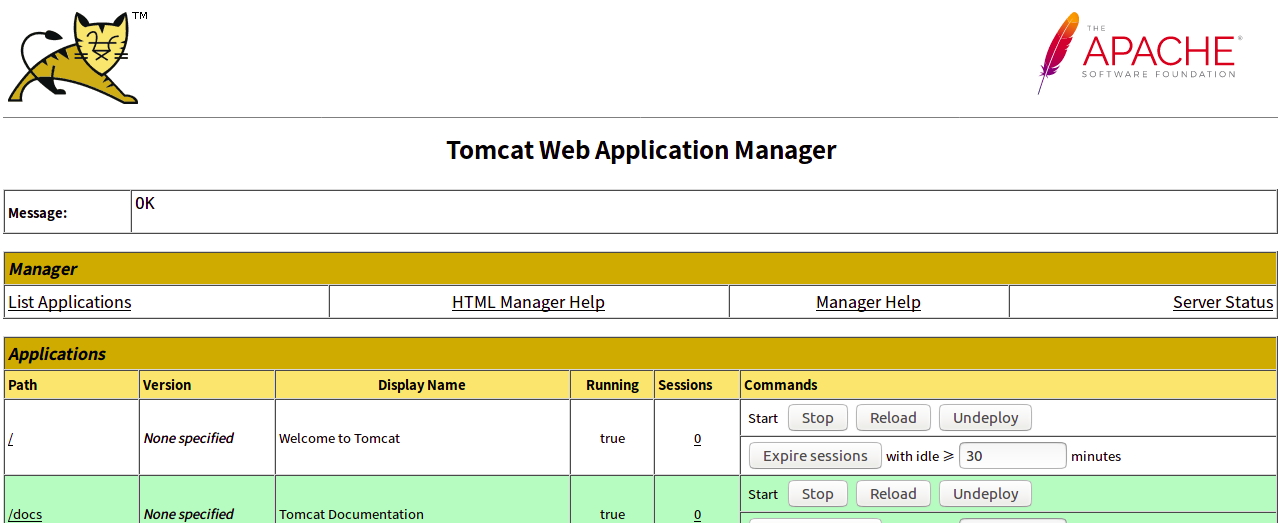Screen dimensions: 1284x523
Task: View sessions count for /docs application
Action: tap(697, 514)
